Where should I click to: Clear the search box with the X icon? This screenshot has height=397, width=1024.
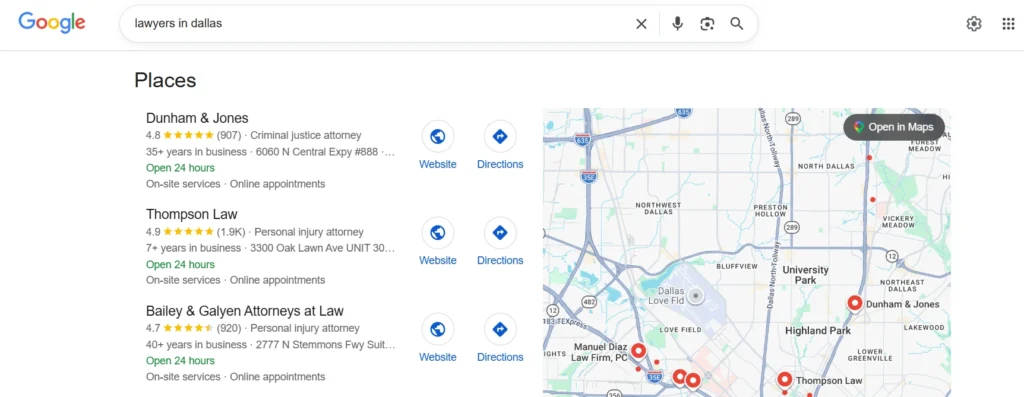point(641,24)
